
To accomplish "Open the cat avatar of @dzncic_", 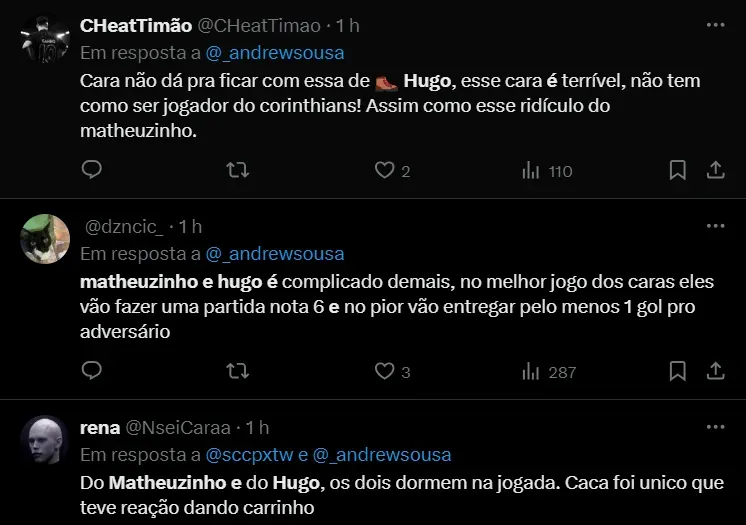I will click(x=45, y=240).
